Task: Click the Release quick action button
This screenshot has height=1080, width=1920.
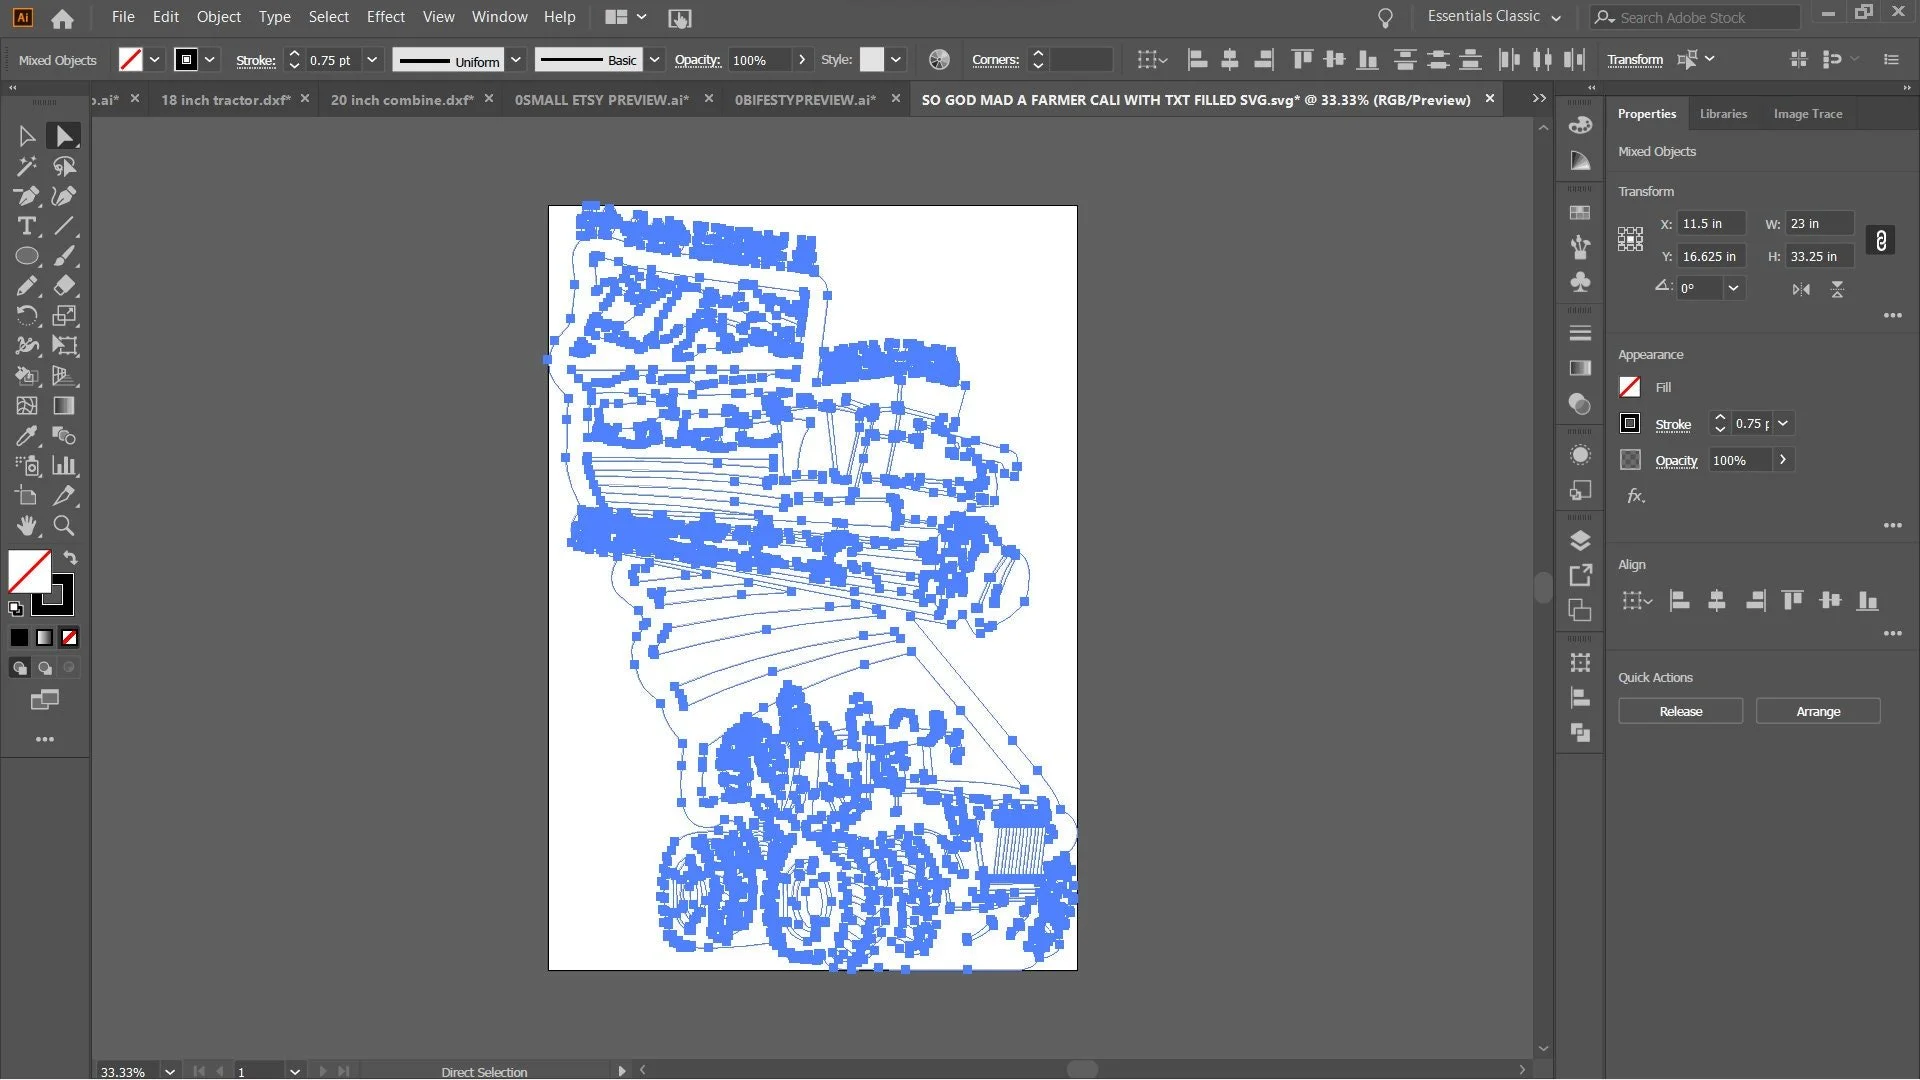Action: click(x=1680, y=712)
